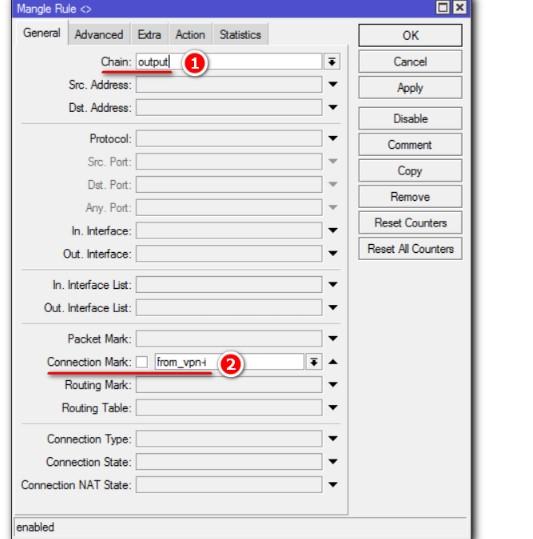Confirm the rule with OK button
Image resolution: width=533 pixels, height=539 pixels.
coord(410,35)
